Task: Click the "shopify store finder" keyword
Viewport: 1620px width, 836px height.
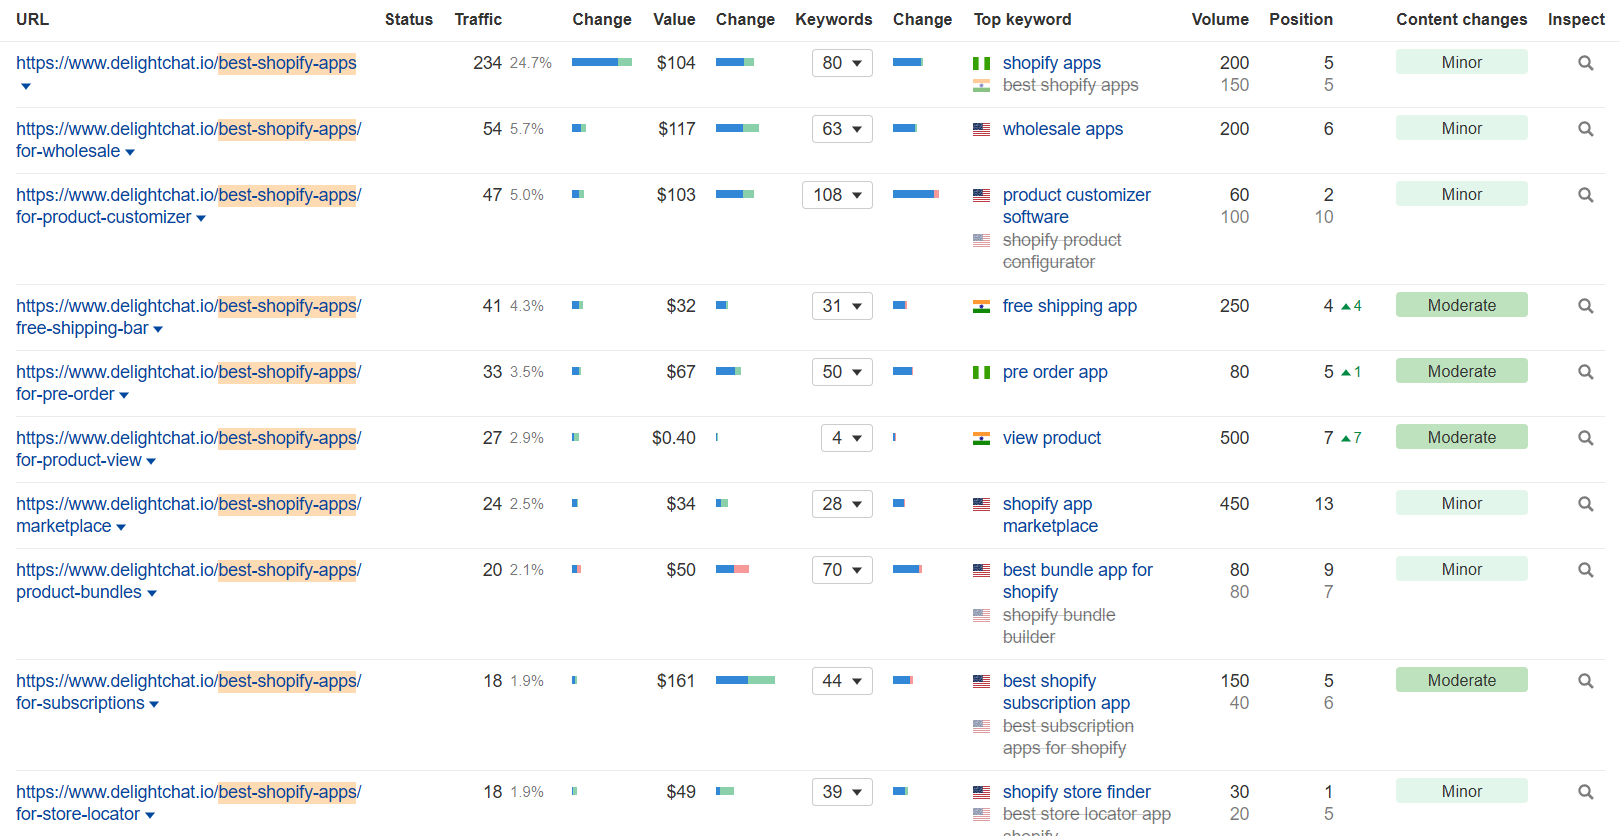Action: (x=1077, y=792)
